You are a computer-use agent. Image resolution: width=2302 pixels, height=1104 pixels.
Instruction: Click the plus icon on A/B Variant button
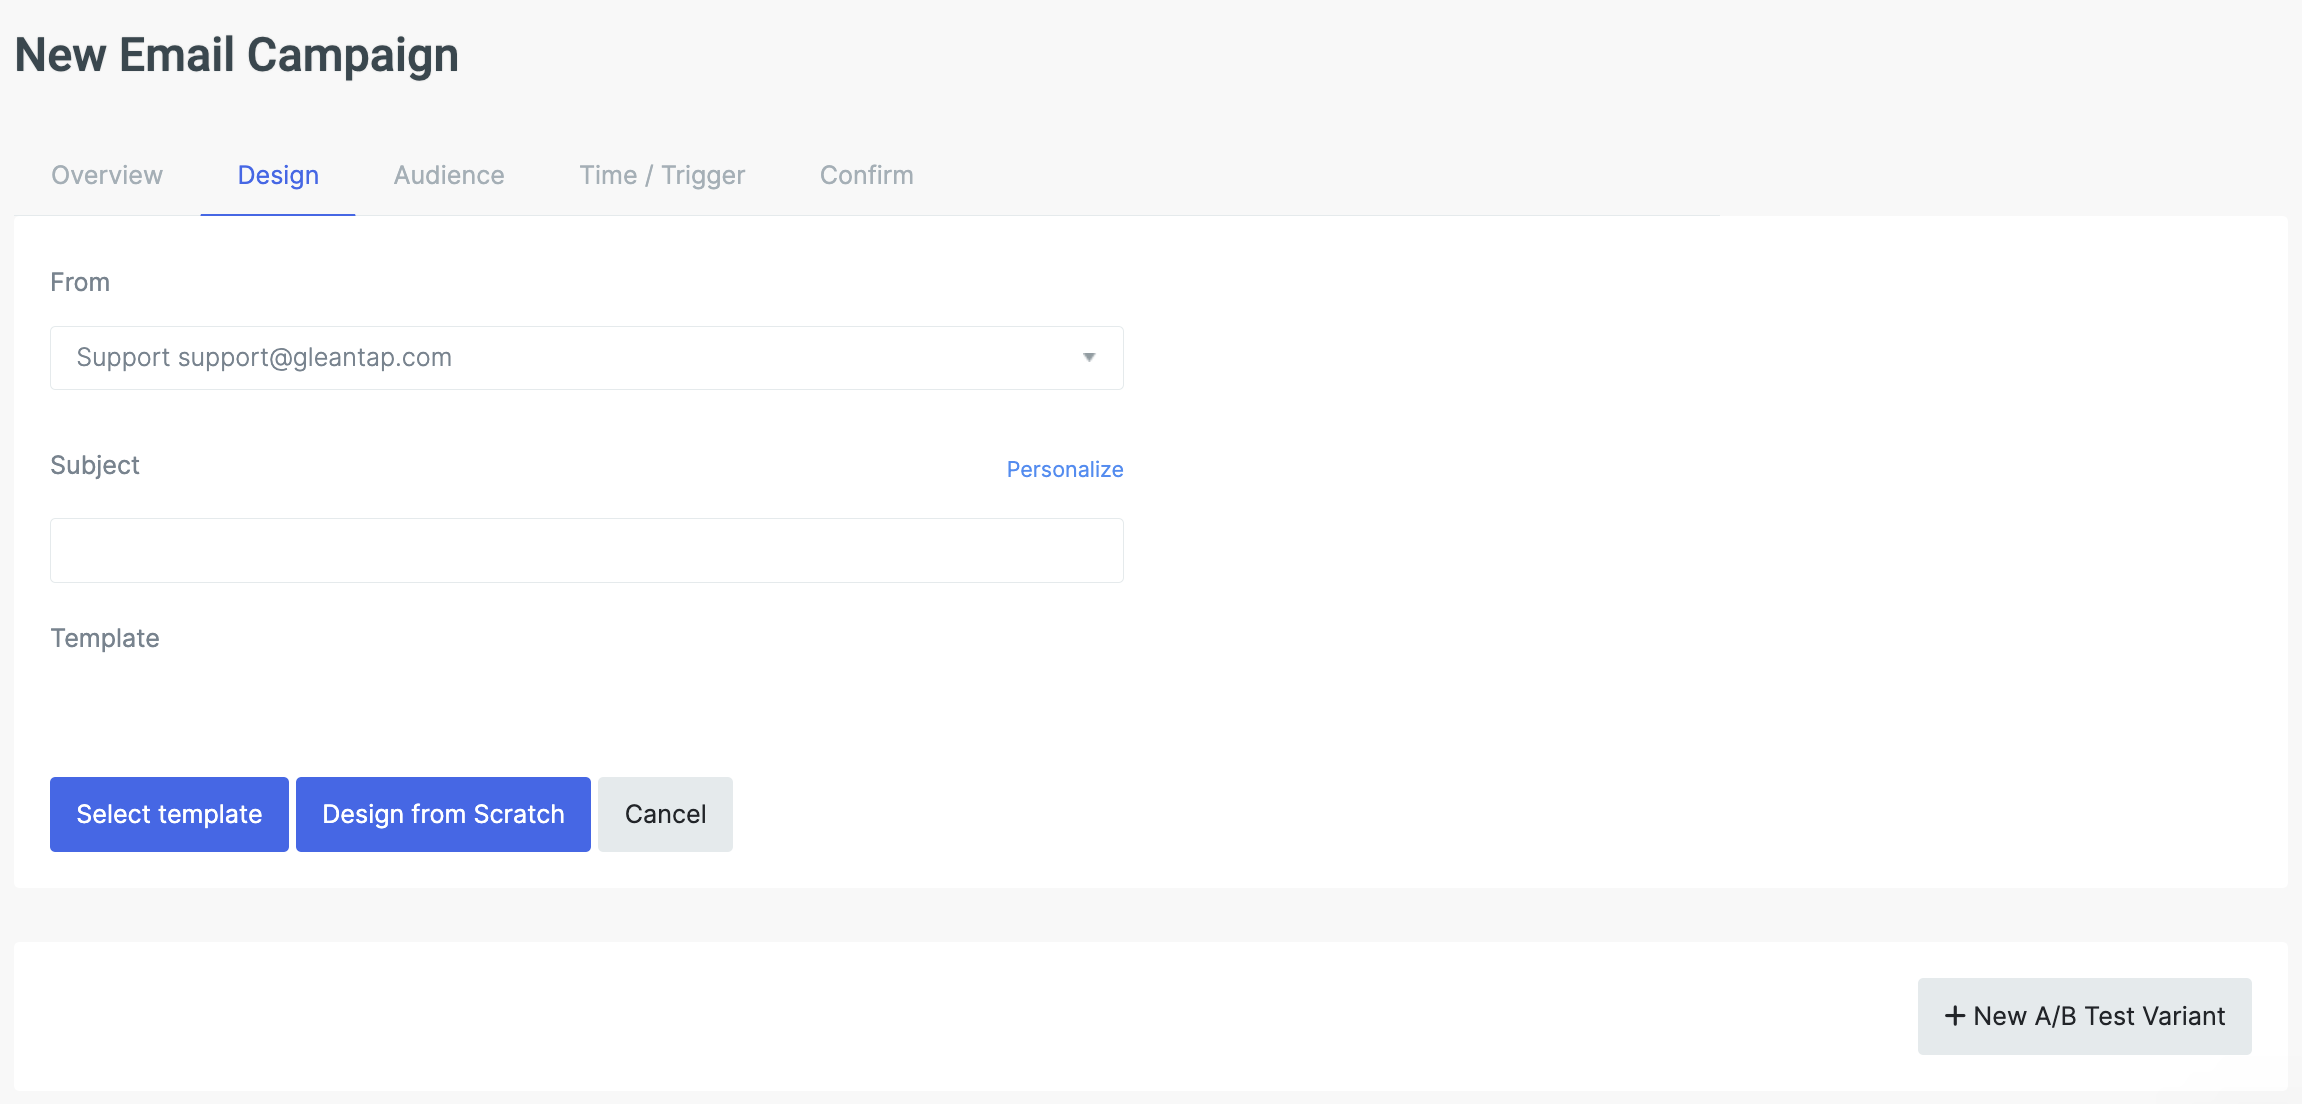(1954, 1016)
